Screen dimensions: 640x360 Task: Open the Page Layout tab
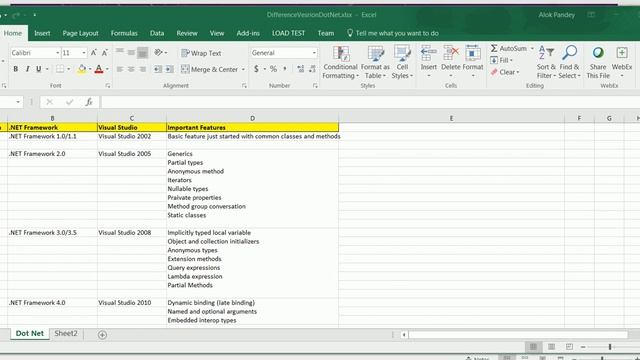pyautogui.click(x=80, y=33)
